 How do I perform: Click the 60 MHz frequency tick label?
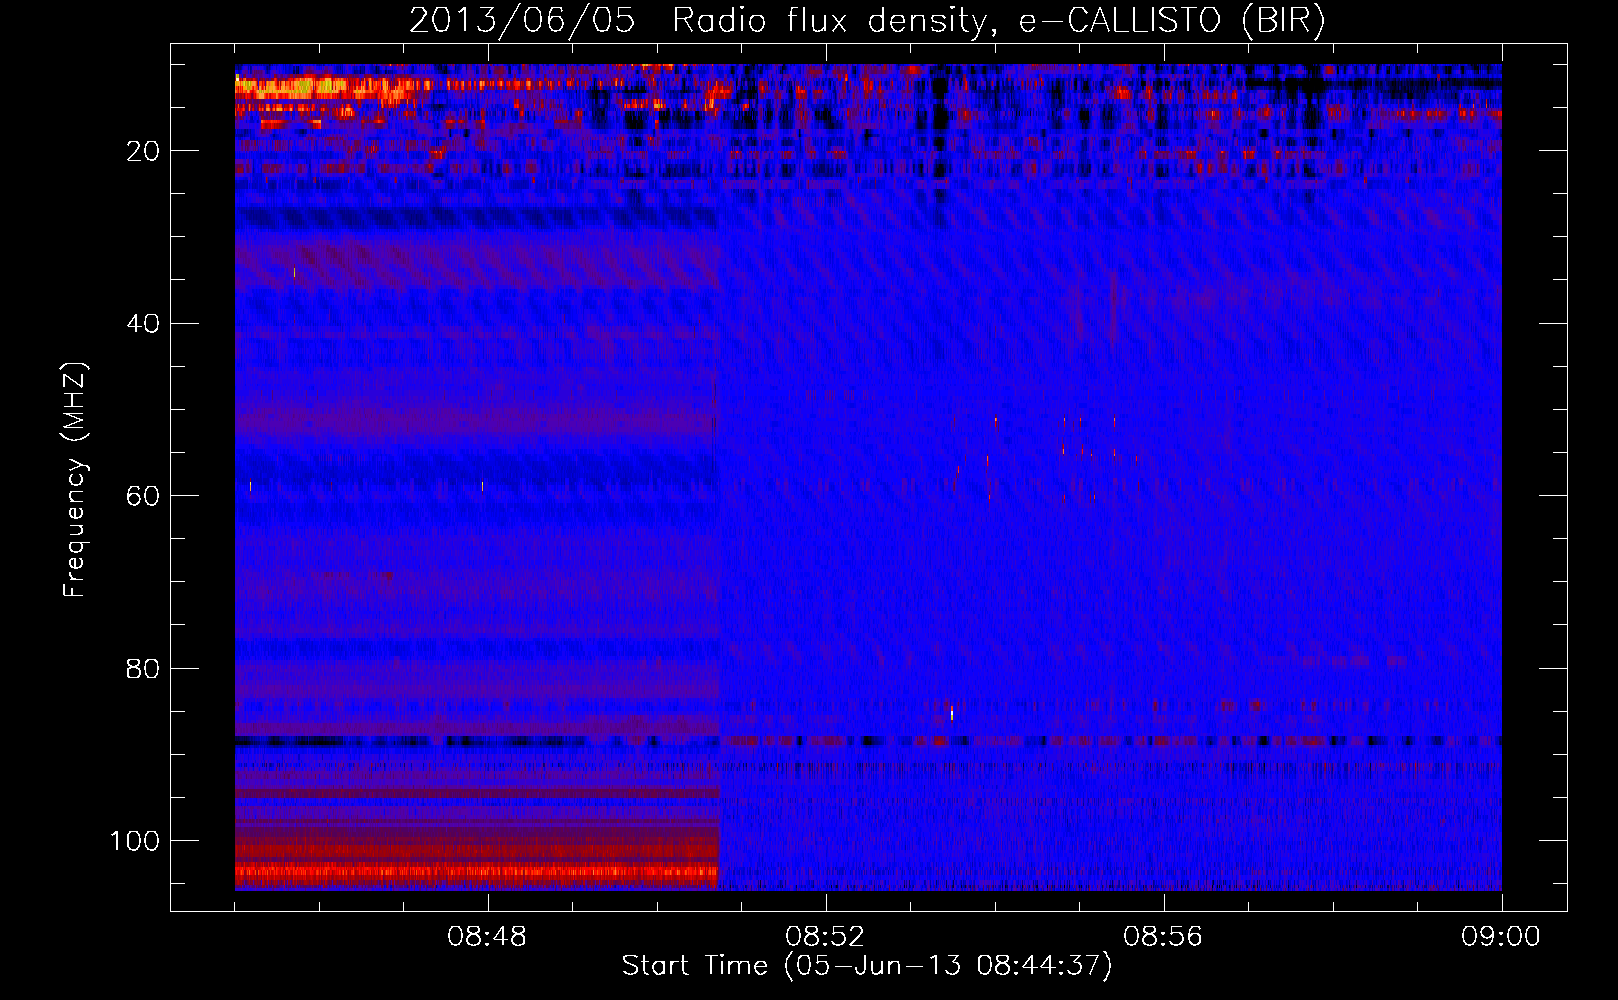click(x=143, y=496)
